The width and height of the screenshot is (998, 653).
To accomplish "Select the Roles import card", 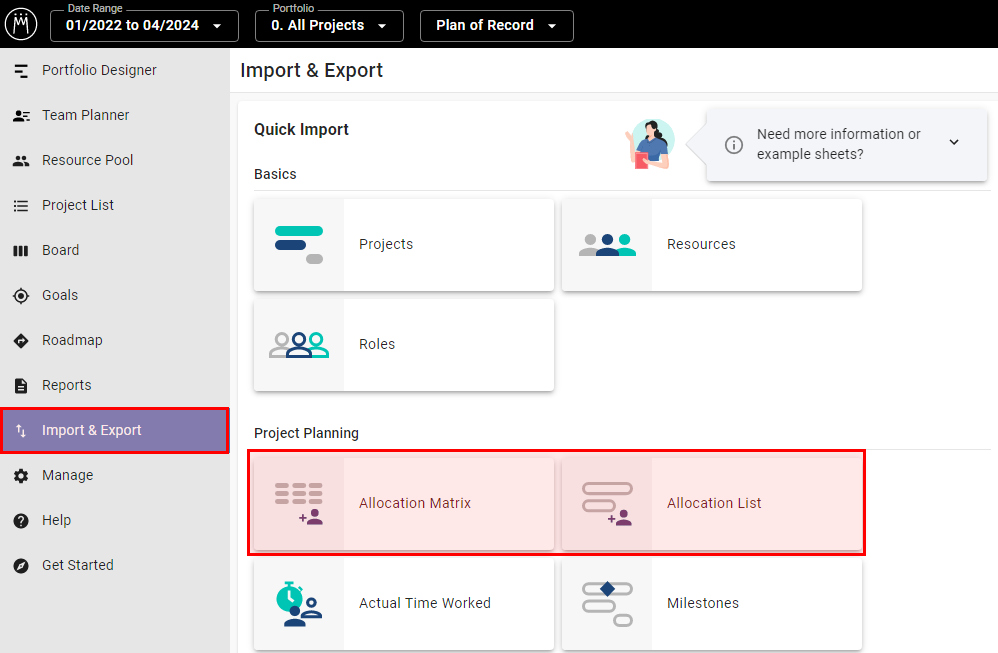I will (404, 344).
